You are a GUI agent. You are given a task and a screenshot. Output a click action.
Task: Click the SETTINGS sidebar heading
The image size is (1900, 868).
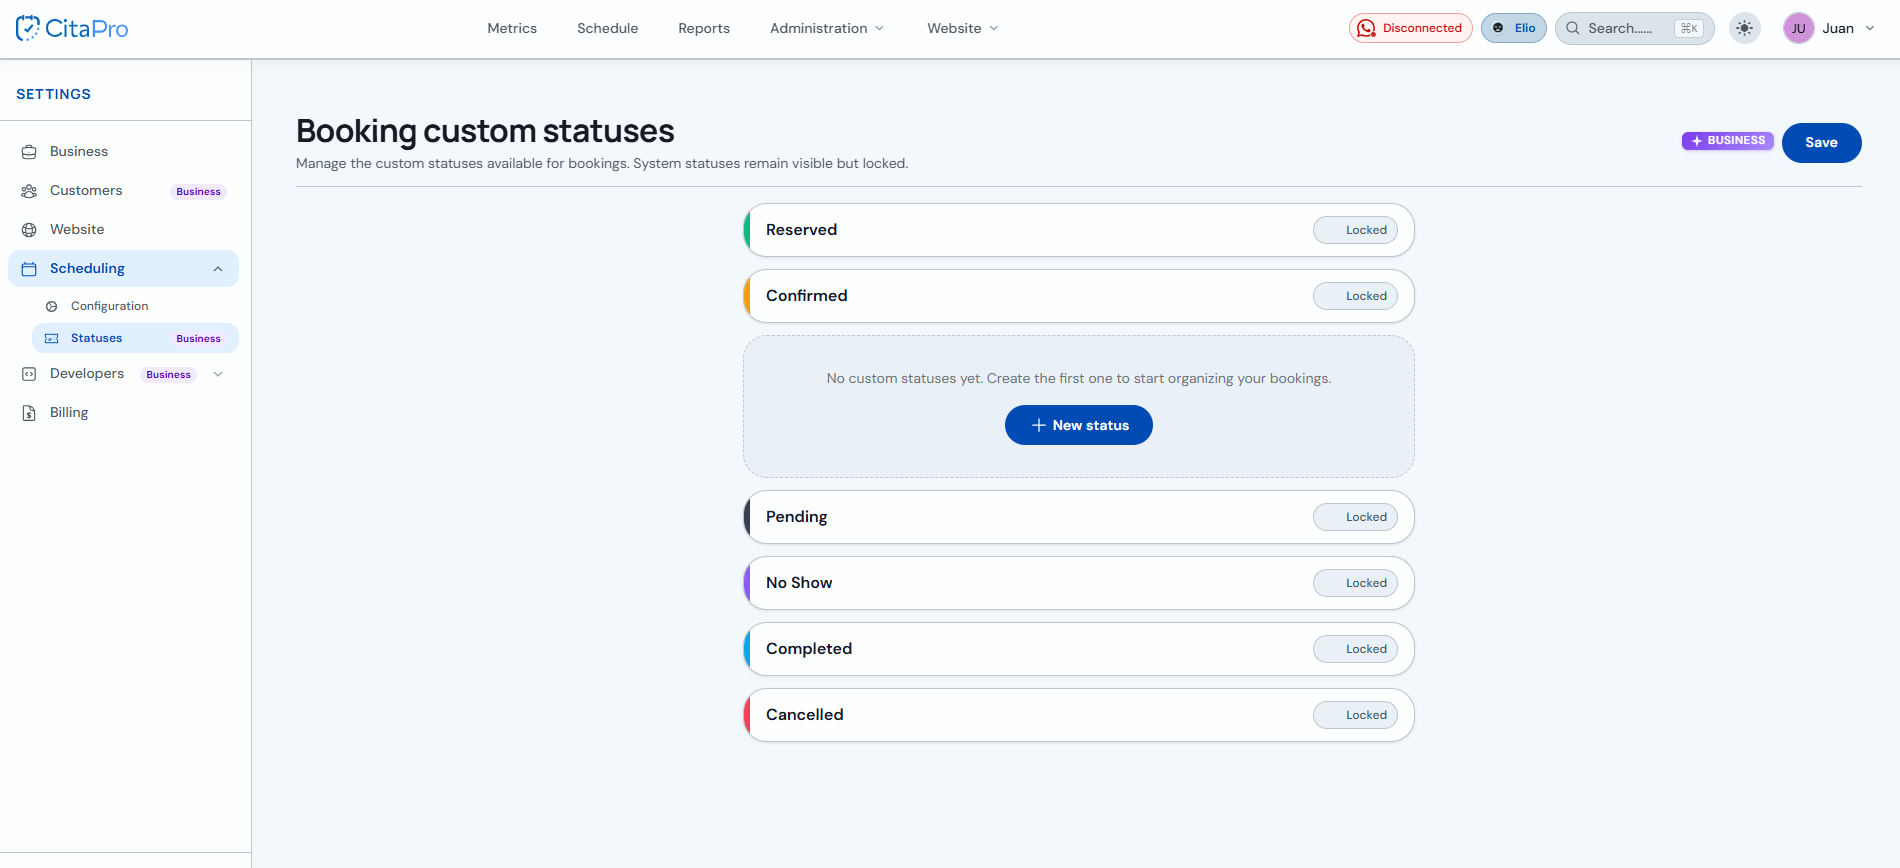click(53, 94)
